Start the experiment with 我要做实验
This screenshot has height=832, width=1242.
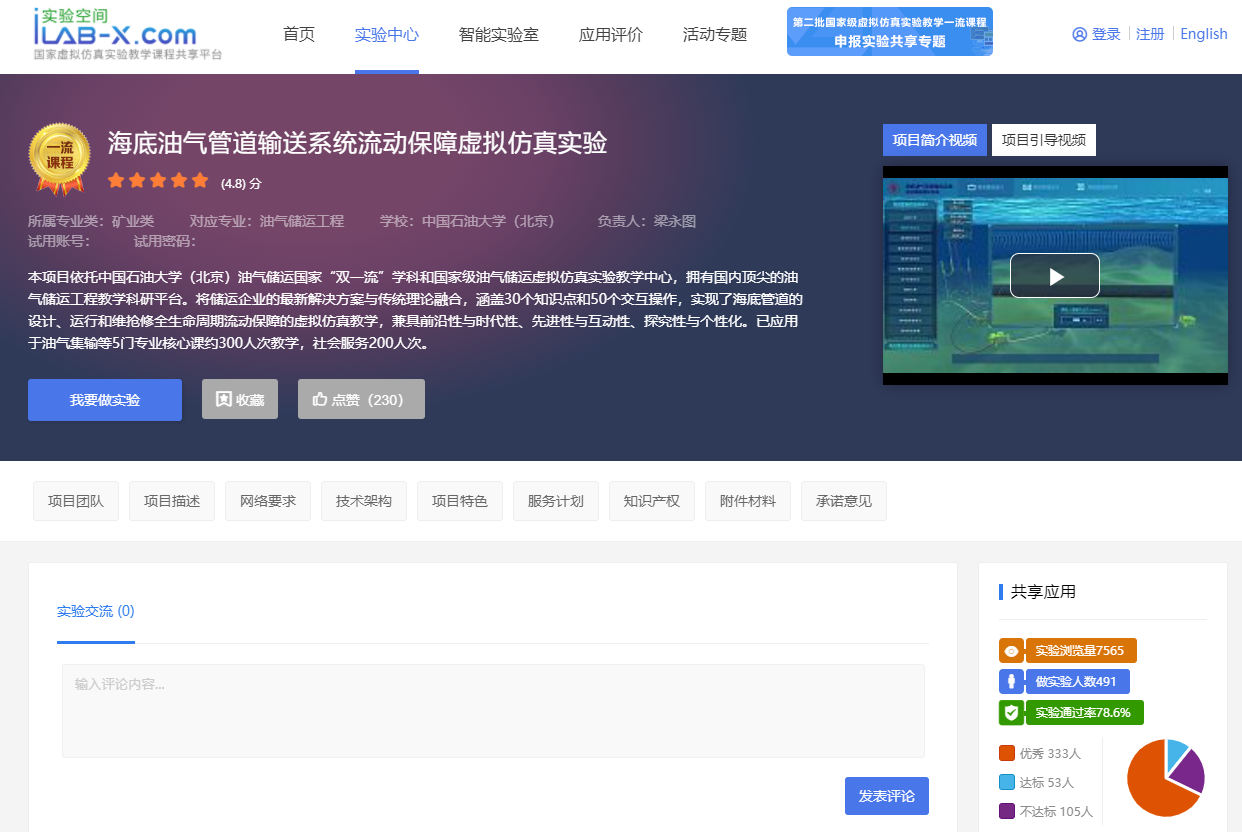click(x=105, y=400)
